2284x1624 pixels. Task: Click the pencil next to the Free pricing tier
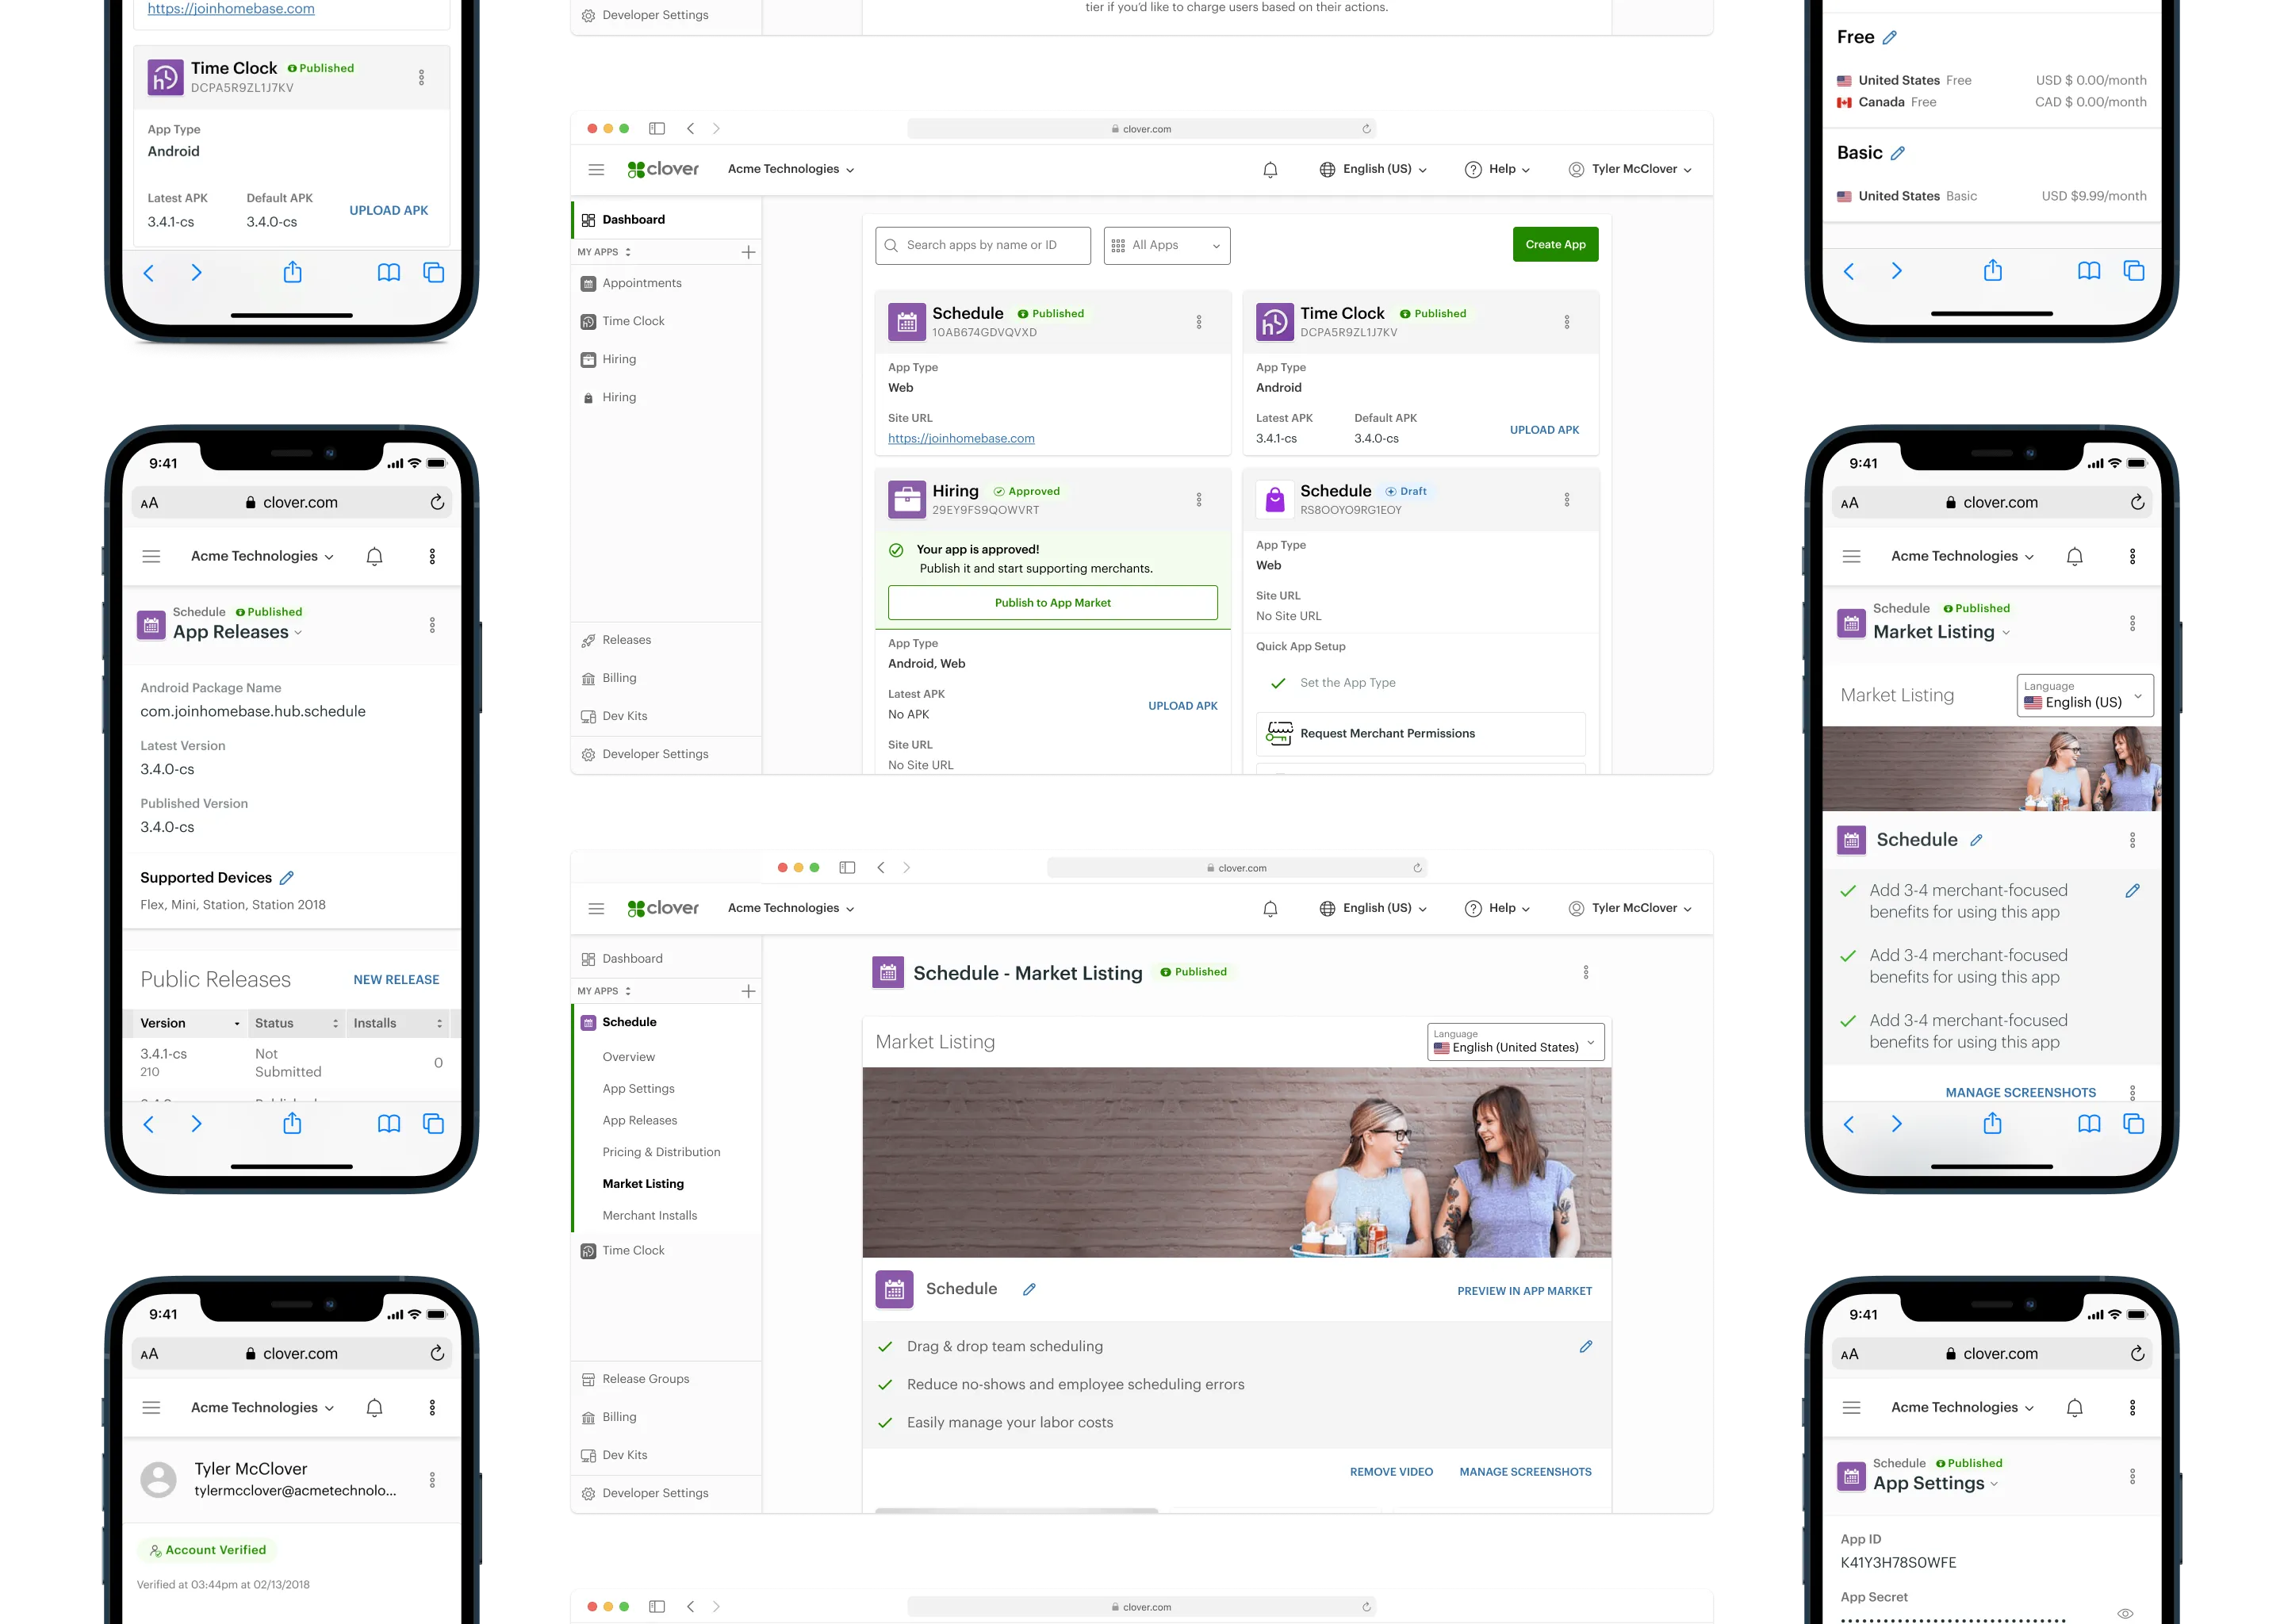pos(1889,37)
